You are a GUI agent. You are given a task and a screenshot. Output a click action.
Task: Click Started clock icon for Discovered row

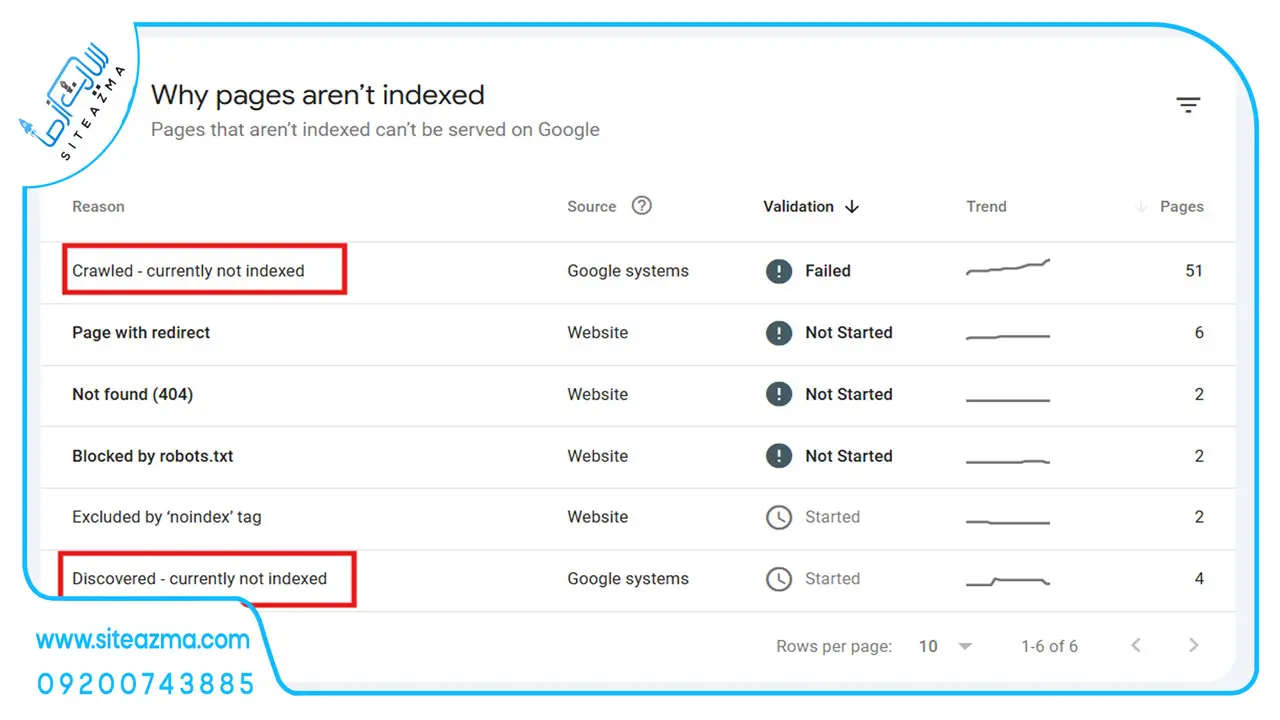point(779,579)
